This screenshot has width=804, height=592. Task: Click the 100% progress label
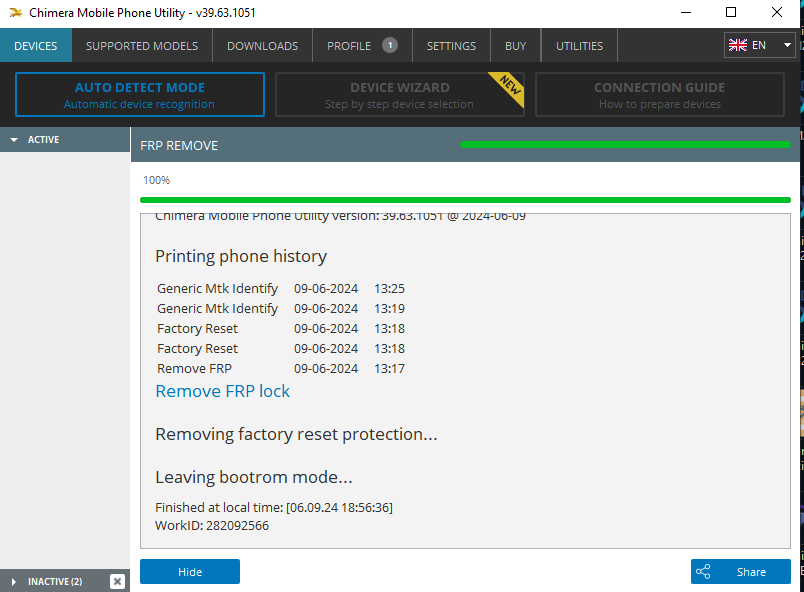point(156,180)
